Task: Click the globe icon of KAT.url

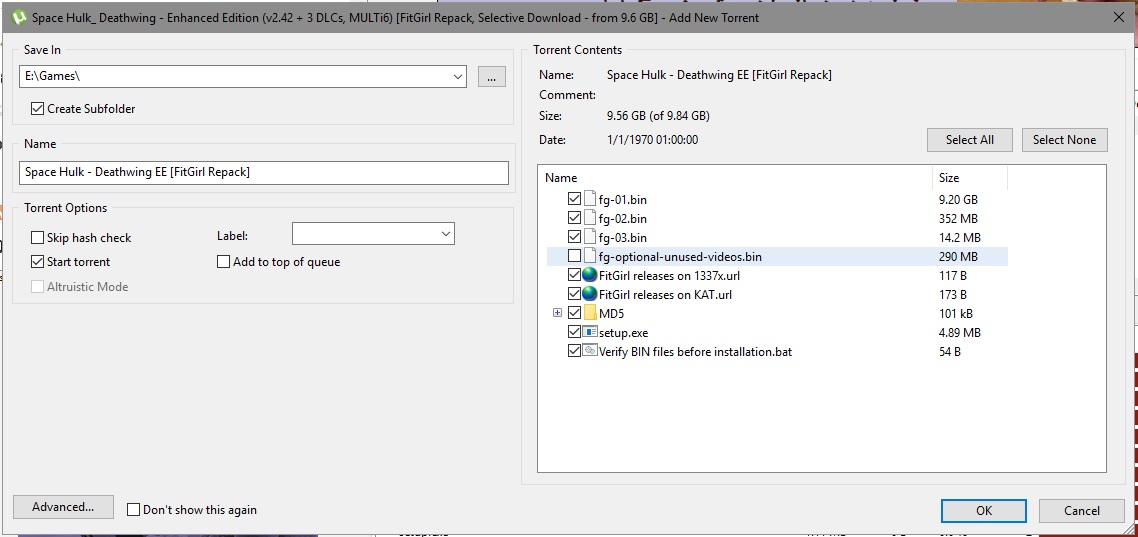Action: click(x=590, y=295)
